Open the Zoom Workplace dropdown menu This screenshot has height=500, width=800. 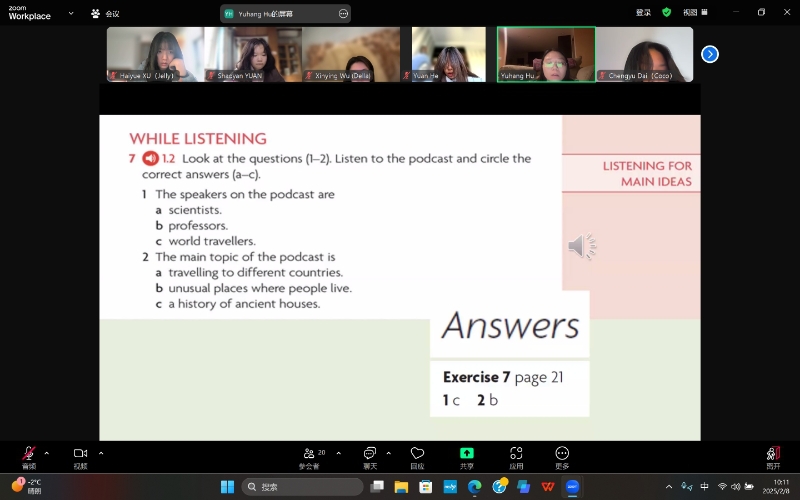(x=71, y=13)
